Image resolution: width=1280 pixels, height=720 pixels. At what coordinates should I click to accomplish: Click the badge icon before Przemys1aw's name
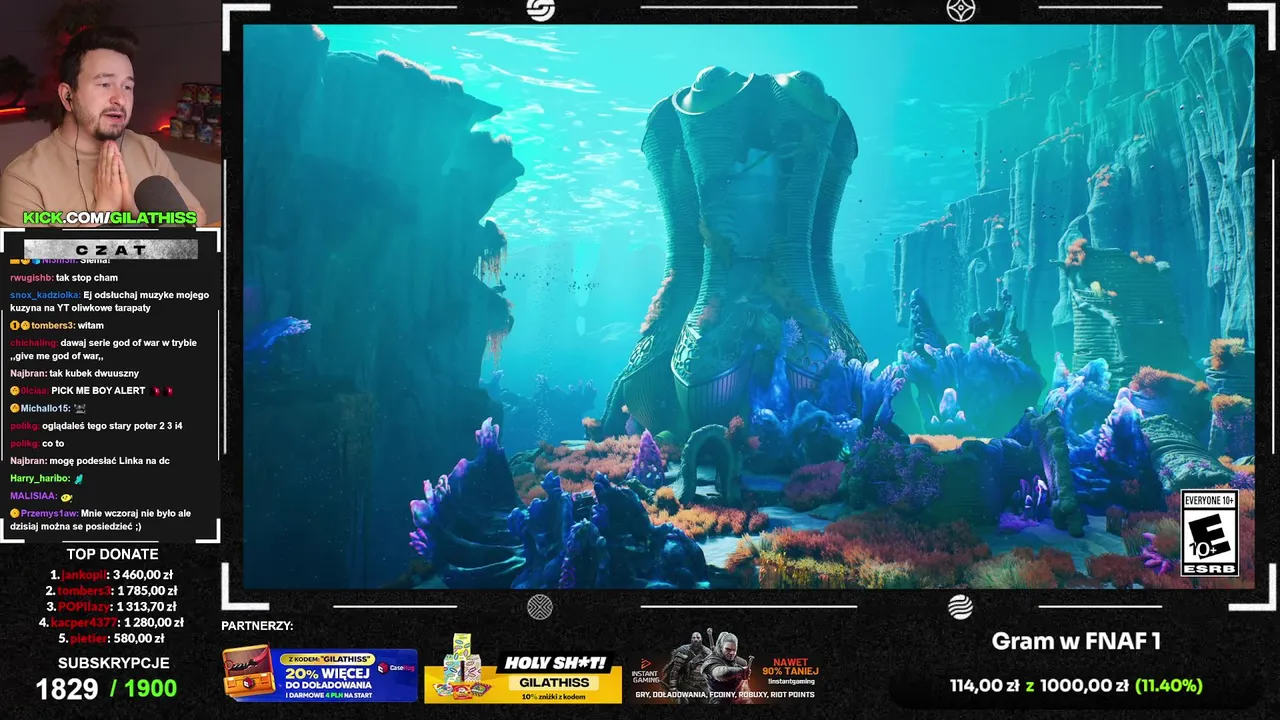coord(15,514)
